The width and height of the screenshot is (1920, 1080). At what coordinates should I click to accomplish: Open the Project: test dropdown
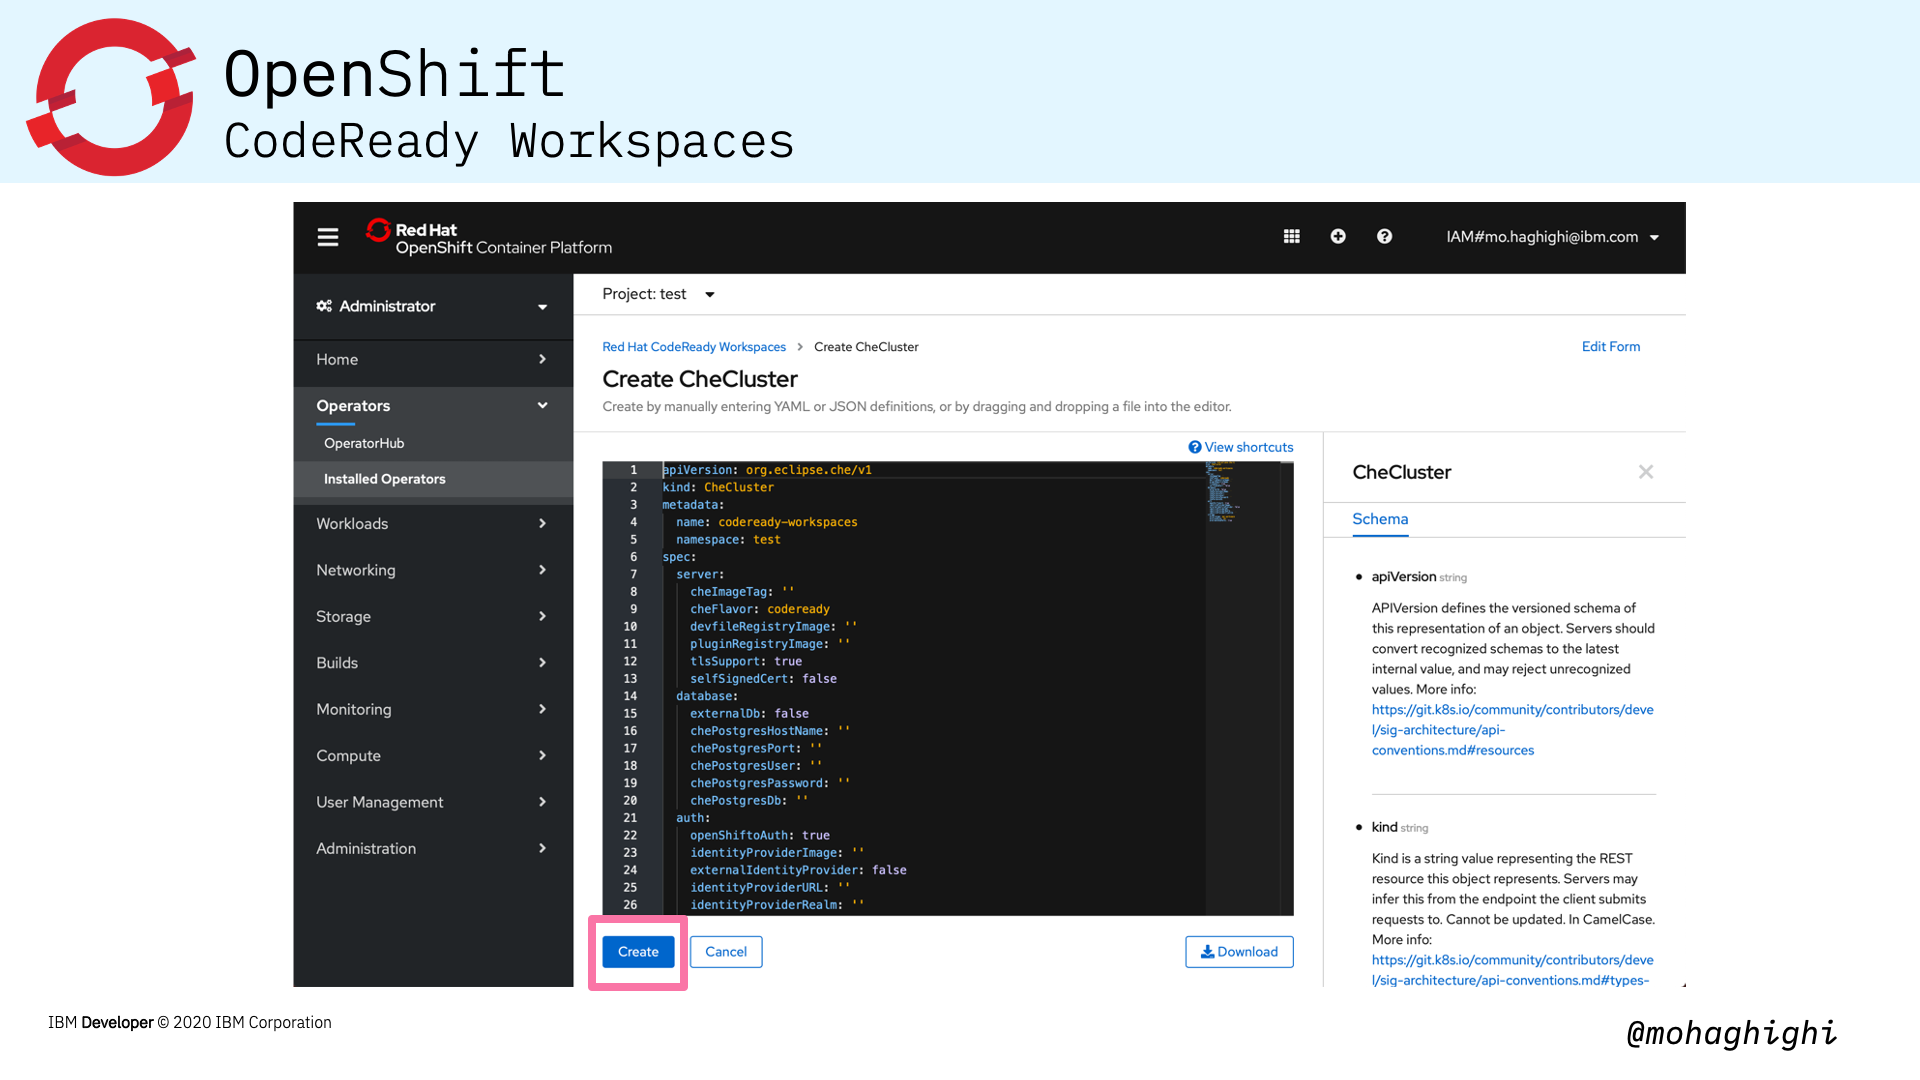658,294
